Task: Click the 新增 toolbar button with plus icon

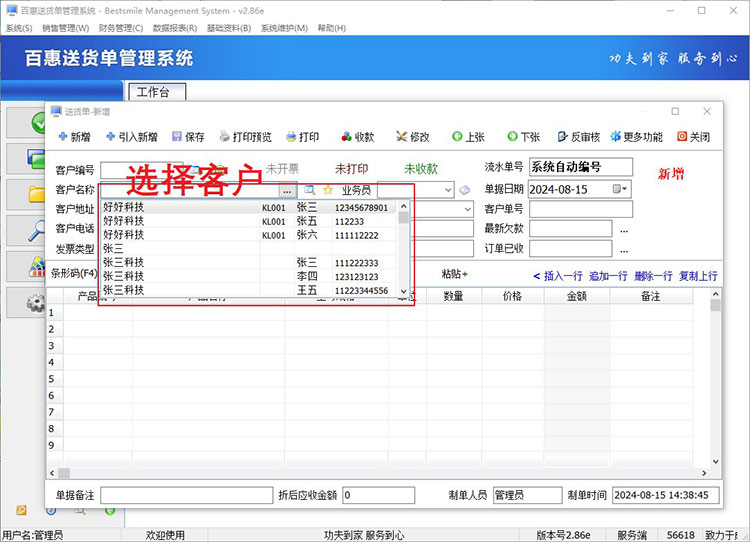Action: (x=74, y=137)
